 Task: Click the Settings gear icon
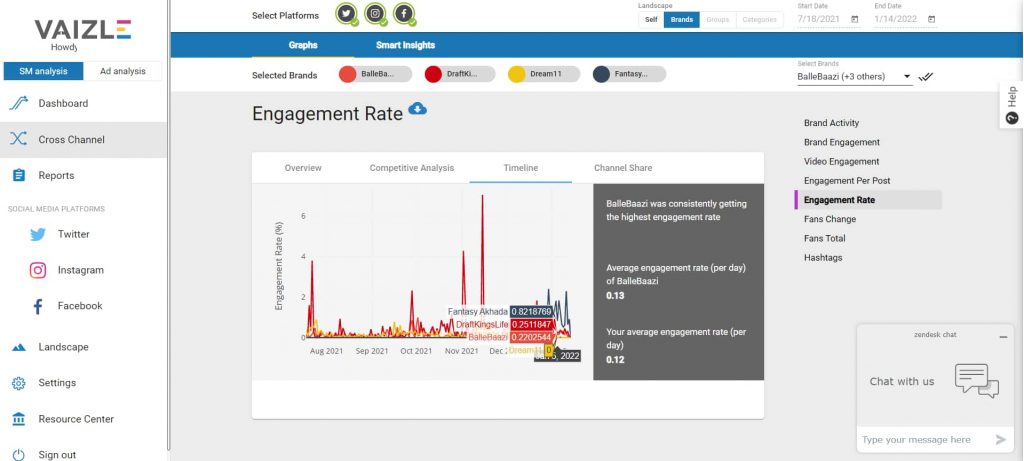18,383
